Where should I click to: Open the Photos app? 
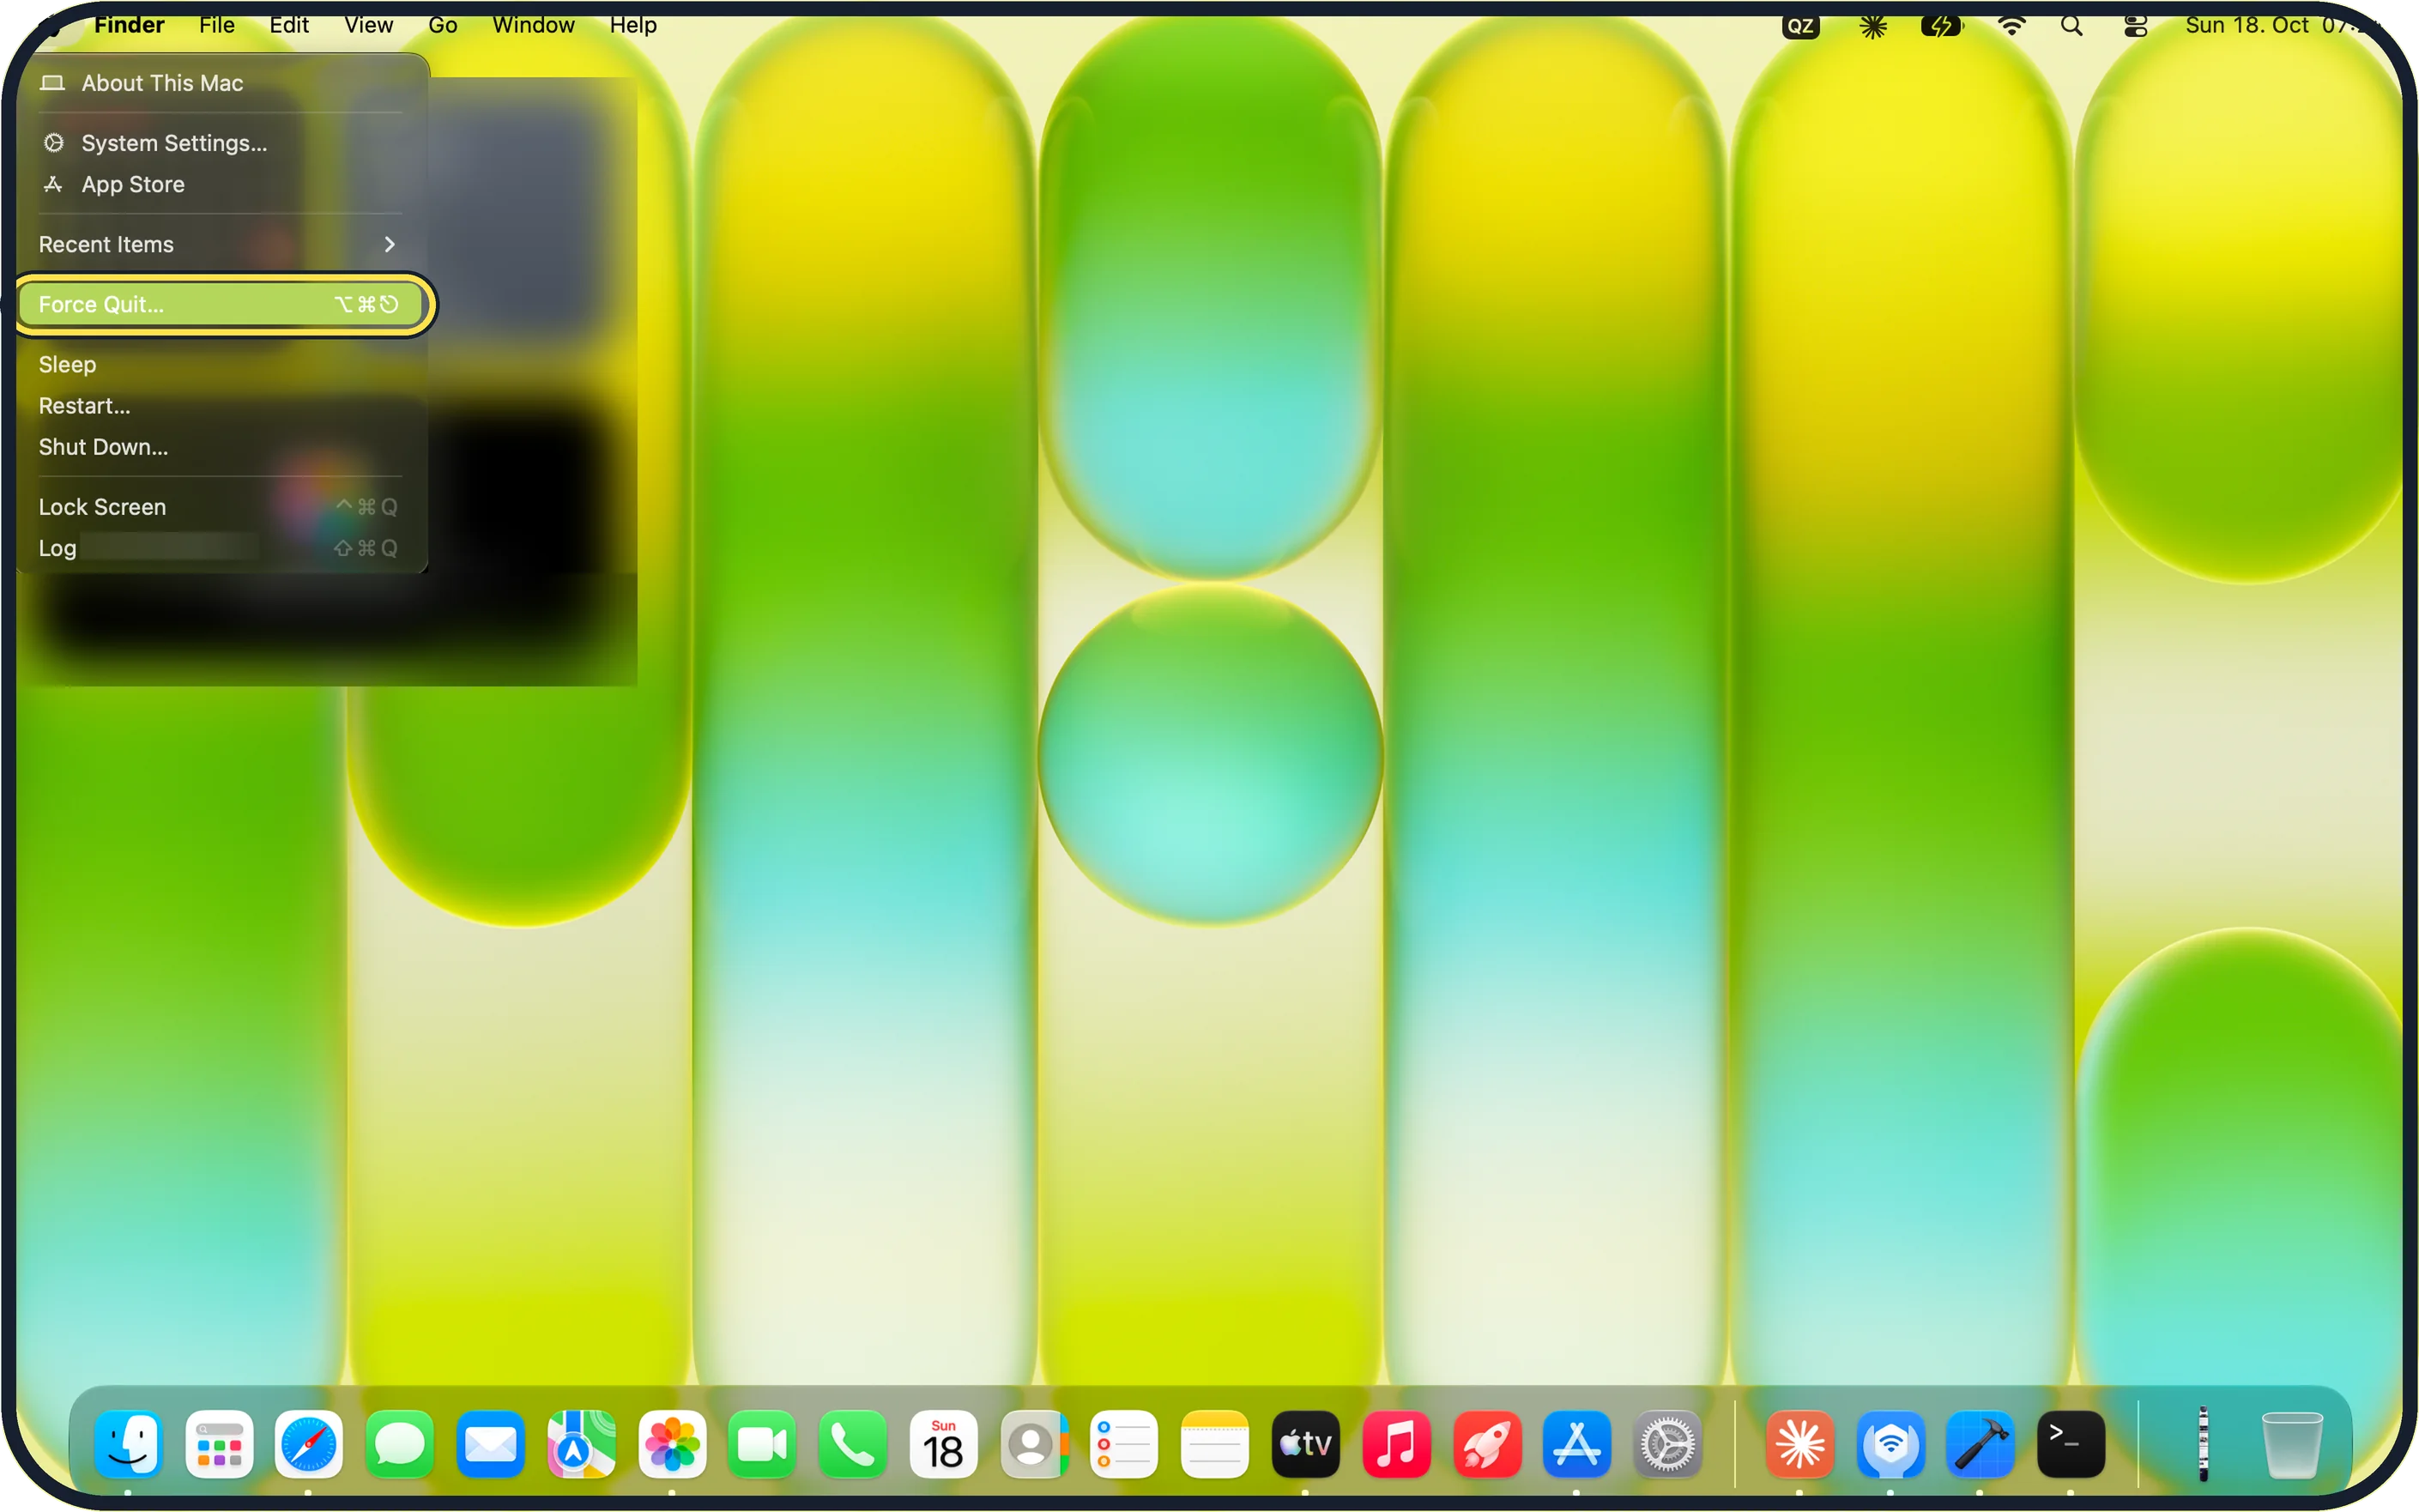pos(672,1444)
